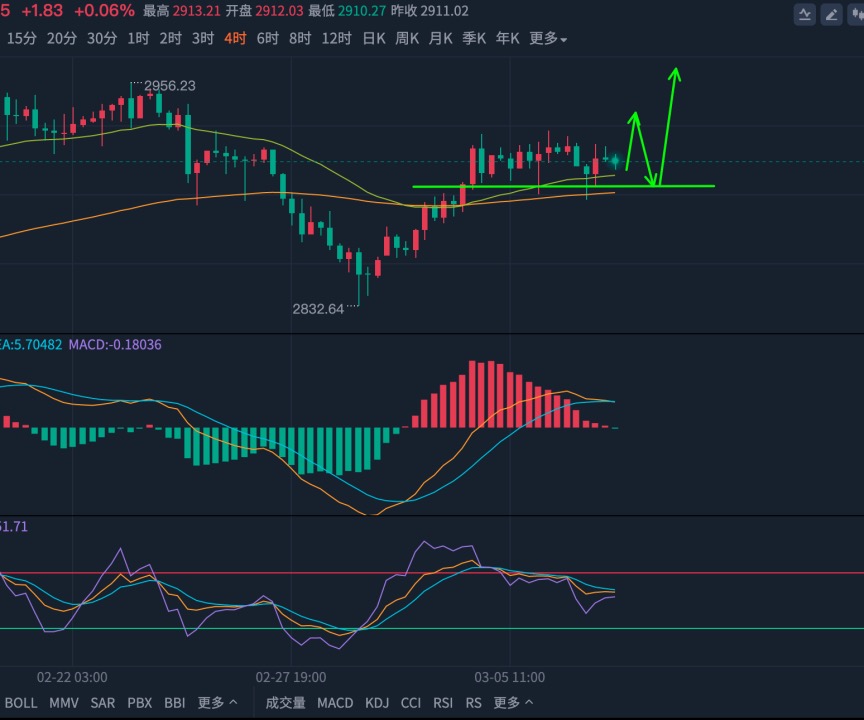Viewport: 864px width, 720px height.
Task: Switch to 15分 timeframe
Action: click(x=22, y=38)
